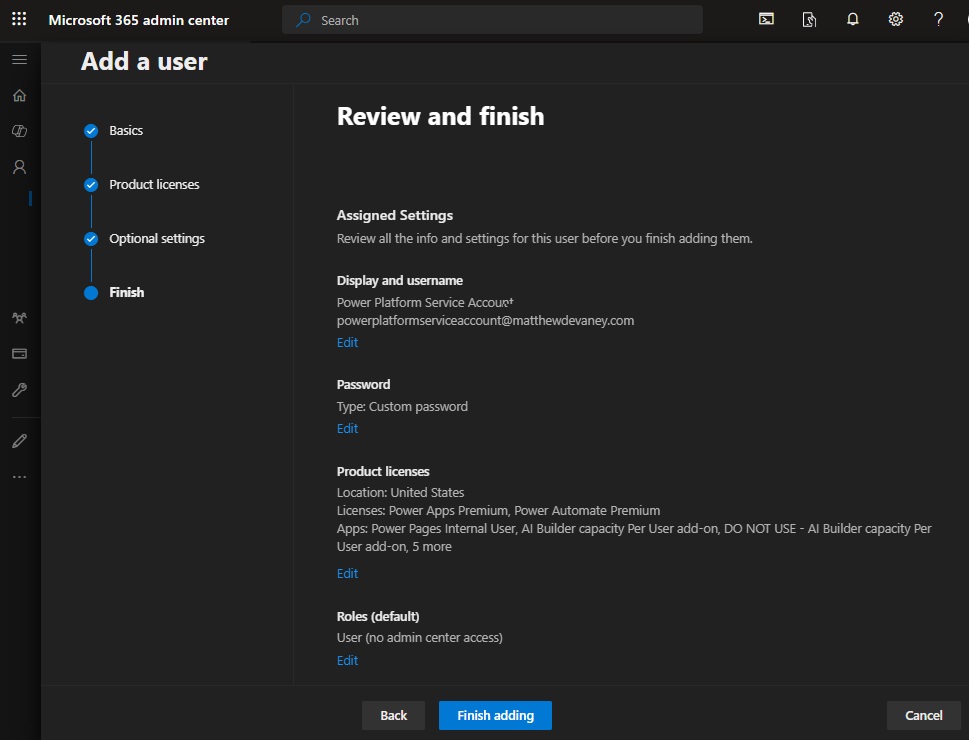The width and height of the screenshot is (969, 740).
Task: Select powerplatformserviceaccount@matthewdevaney.com text
Action: click(x=485, y=321)
